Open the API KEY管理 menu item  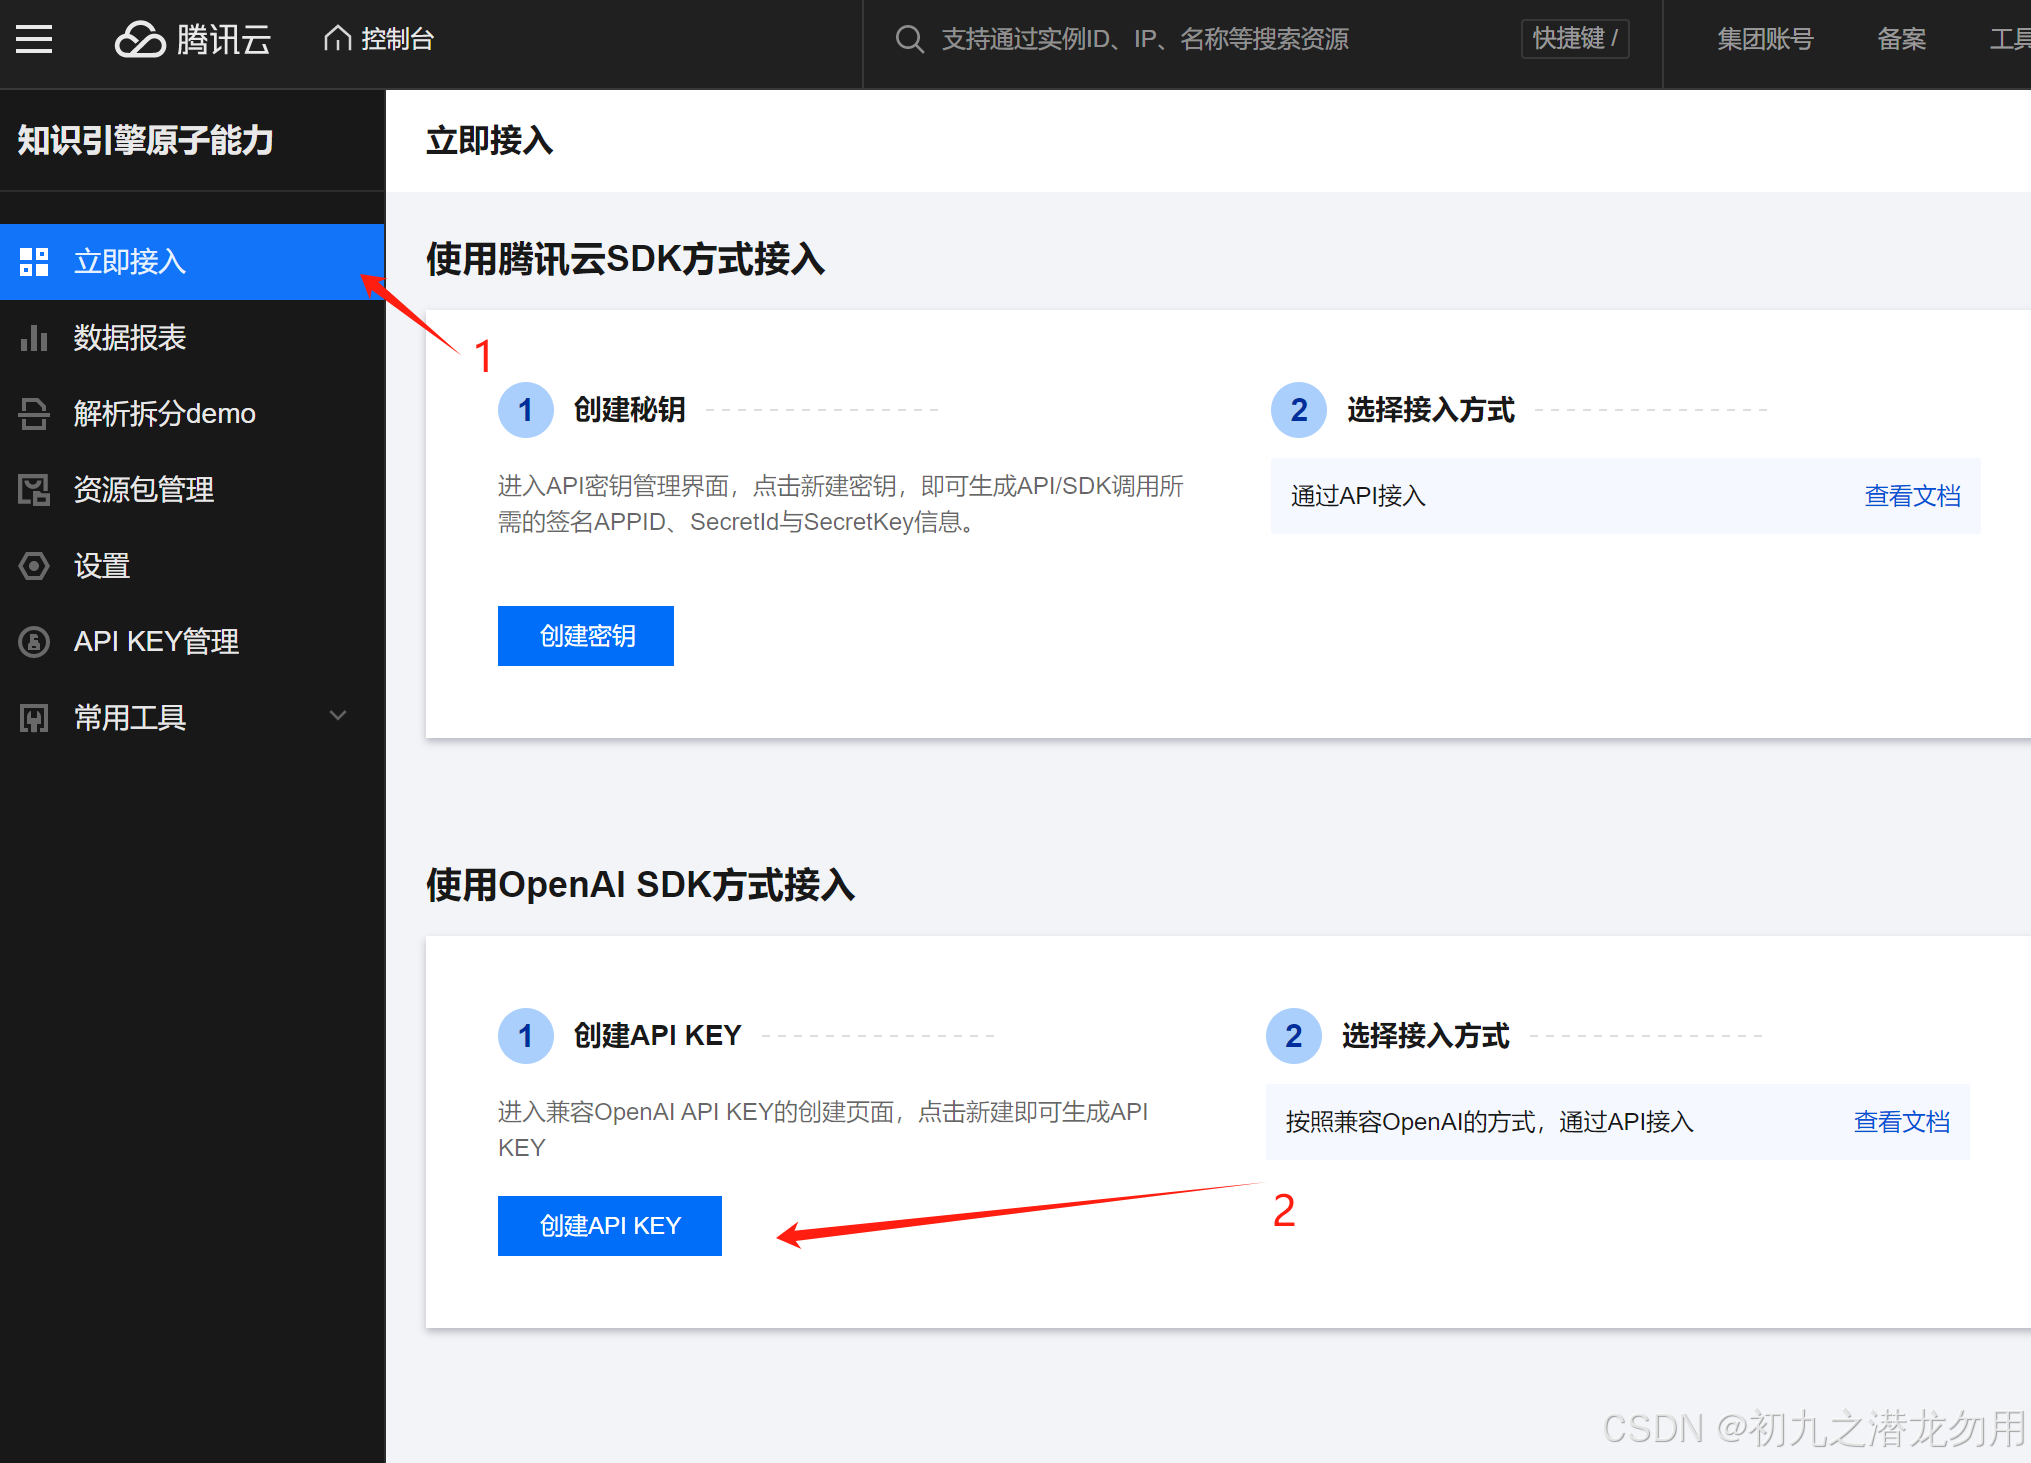pos(156,642)
